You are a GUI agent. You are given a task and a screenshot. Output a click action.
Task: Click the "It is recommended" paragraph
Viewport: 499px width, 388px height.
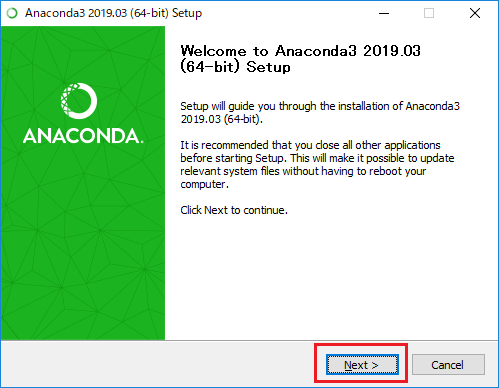[x=317, y=164]
